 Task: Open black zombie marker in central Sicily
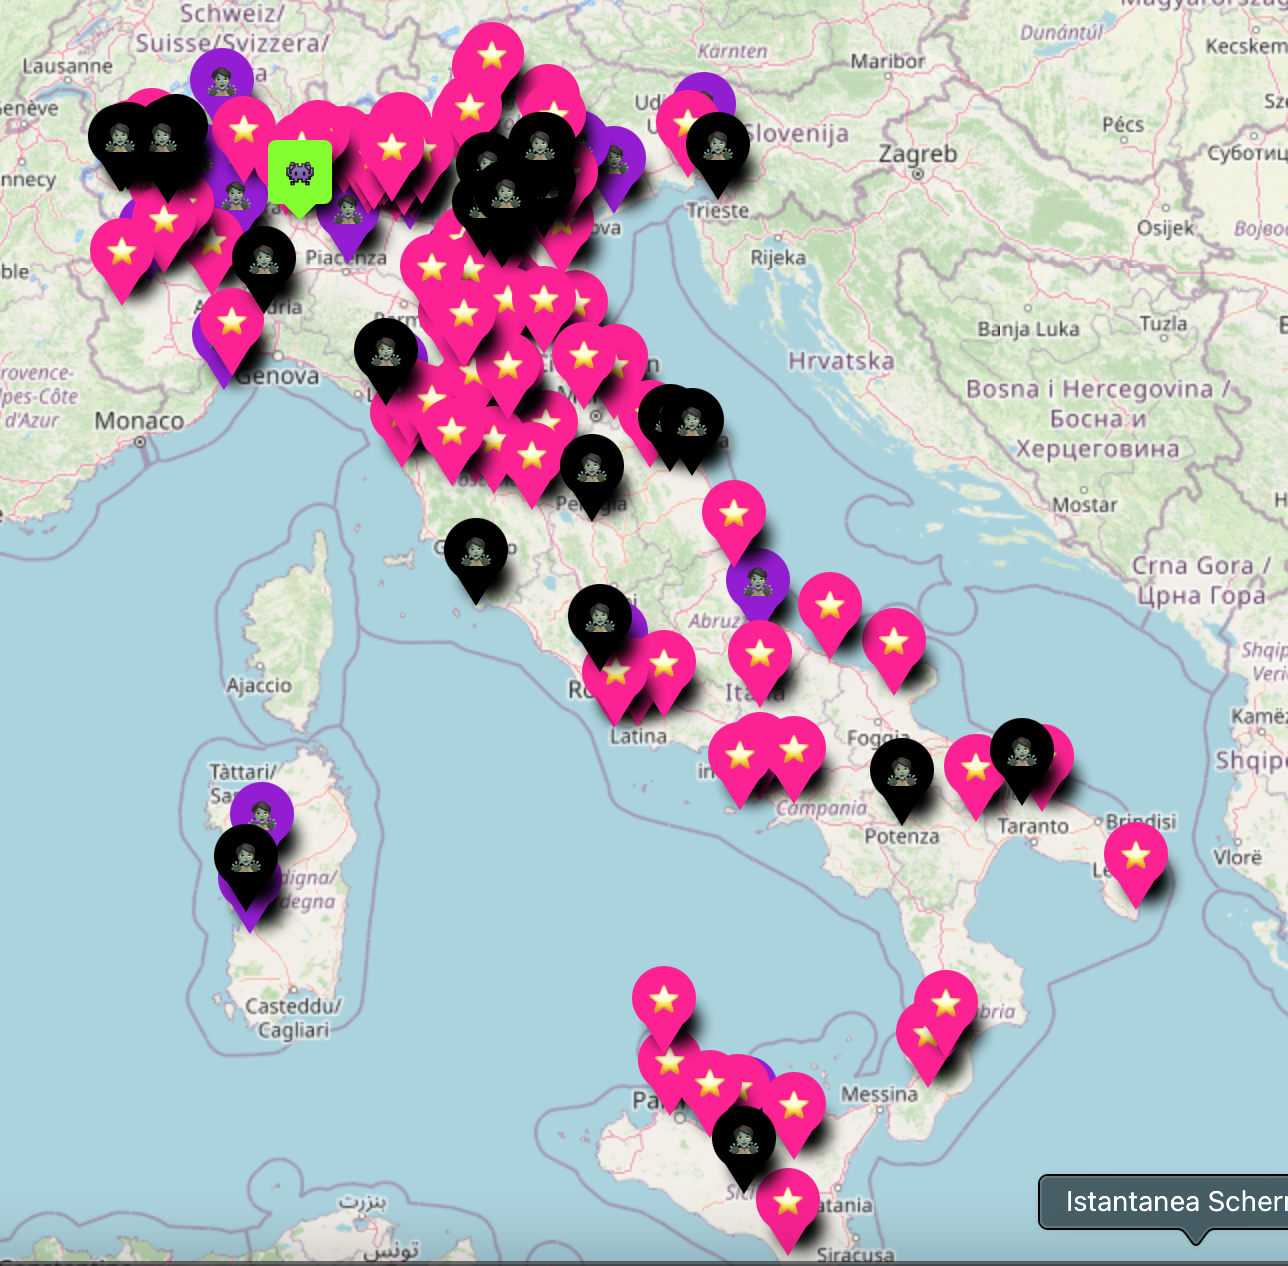click(744, 1138)
